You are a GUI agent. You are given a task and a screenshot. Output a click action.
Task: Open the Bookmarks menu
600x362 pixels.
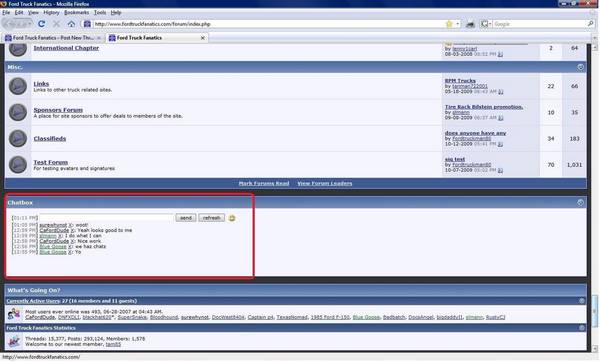pyautogui.click(x=77, y=12)
